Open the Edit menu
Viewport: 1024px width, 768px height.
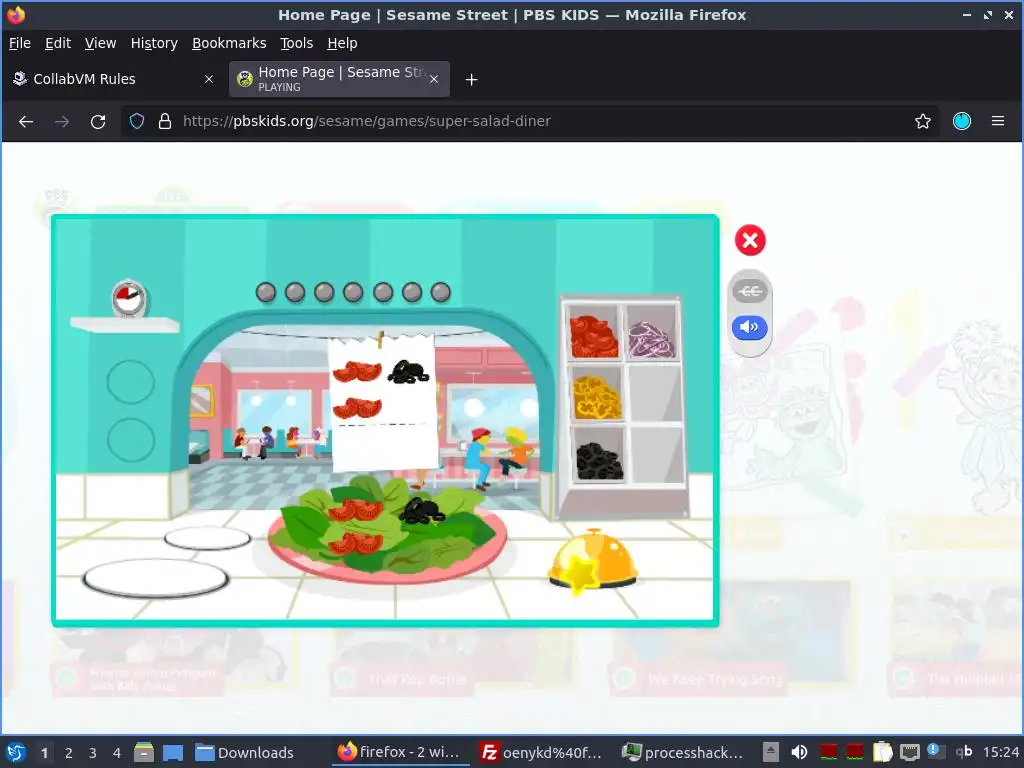(57, 43)
